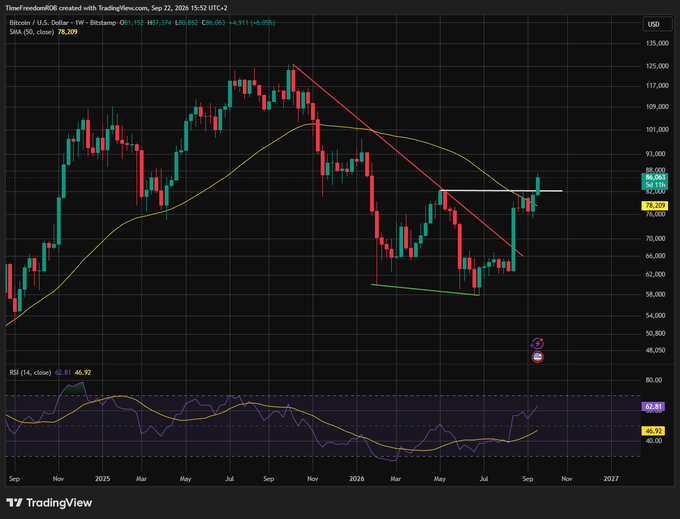Viewport: 680px width, 519px height.
Task: Click the 2027 time axis label
Action: tap(611, 479)
